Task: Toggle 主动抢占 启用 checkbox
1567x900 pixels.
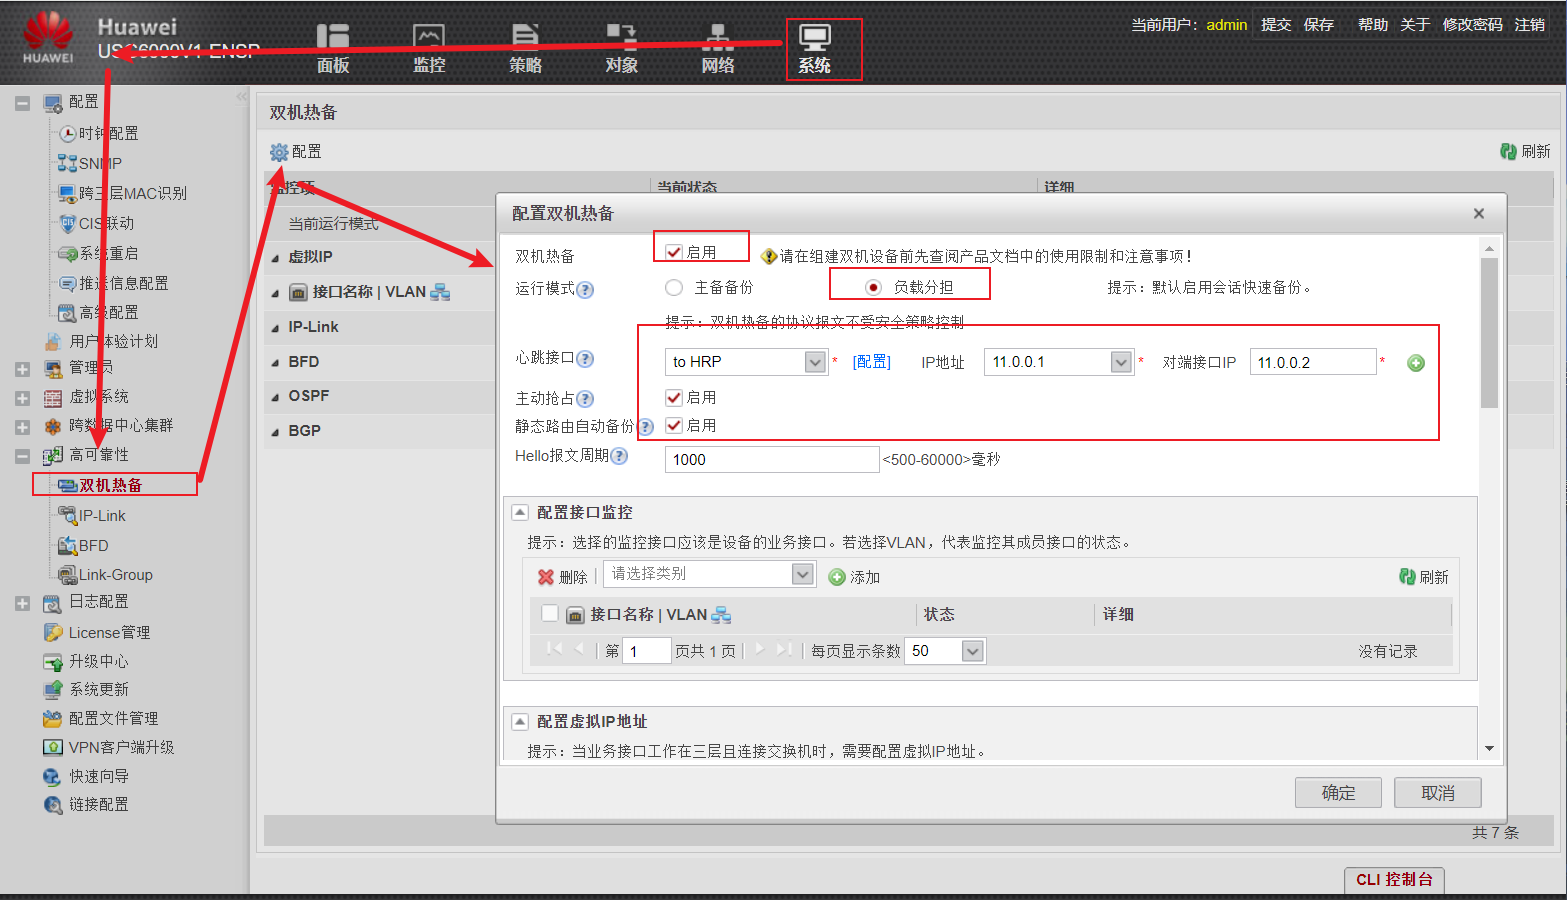Action: [x=674, y=397]
